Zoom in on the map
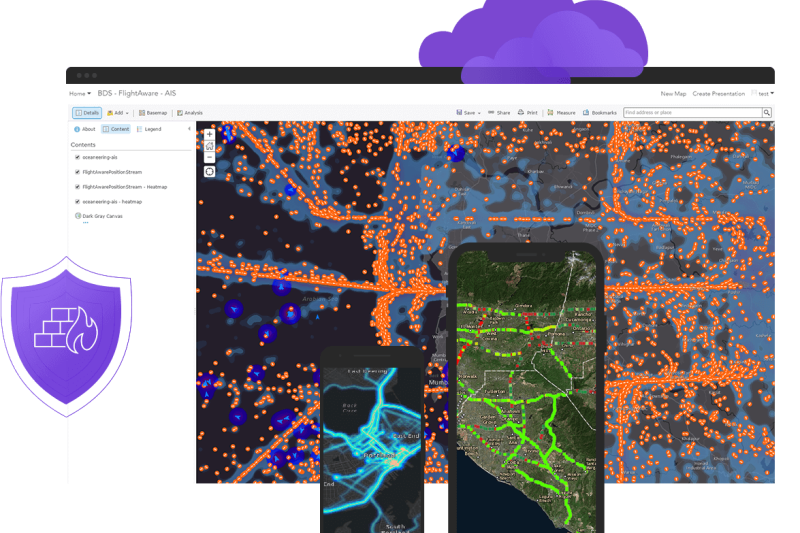Screen dimensions: 800x533 coord(209,134)
